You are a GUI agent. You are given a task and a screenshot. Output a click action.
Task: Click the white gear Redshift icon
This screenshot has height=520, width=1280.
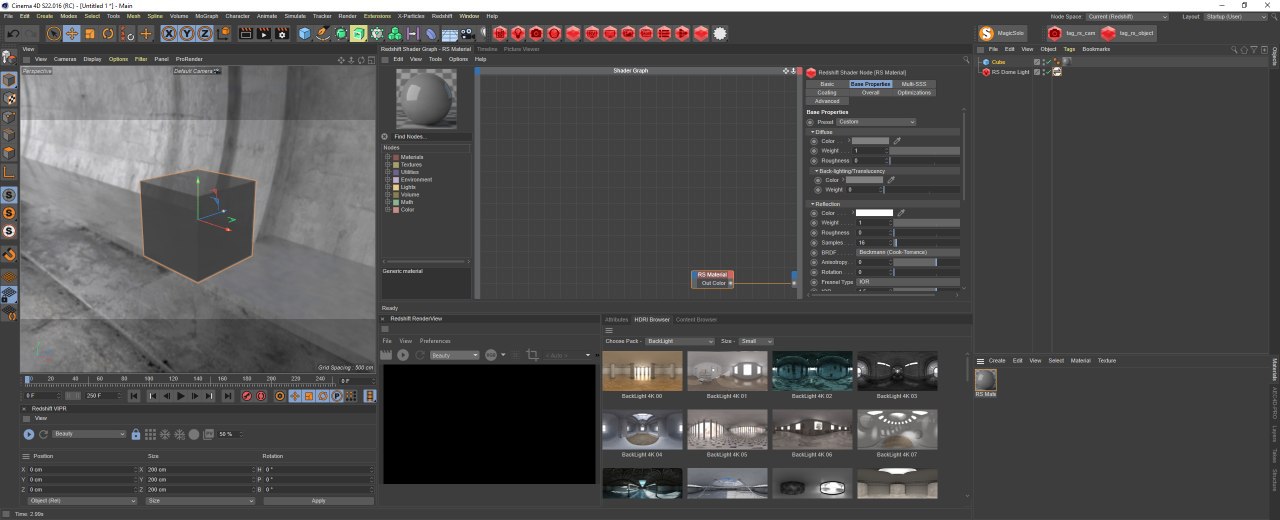720,33
